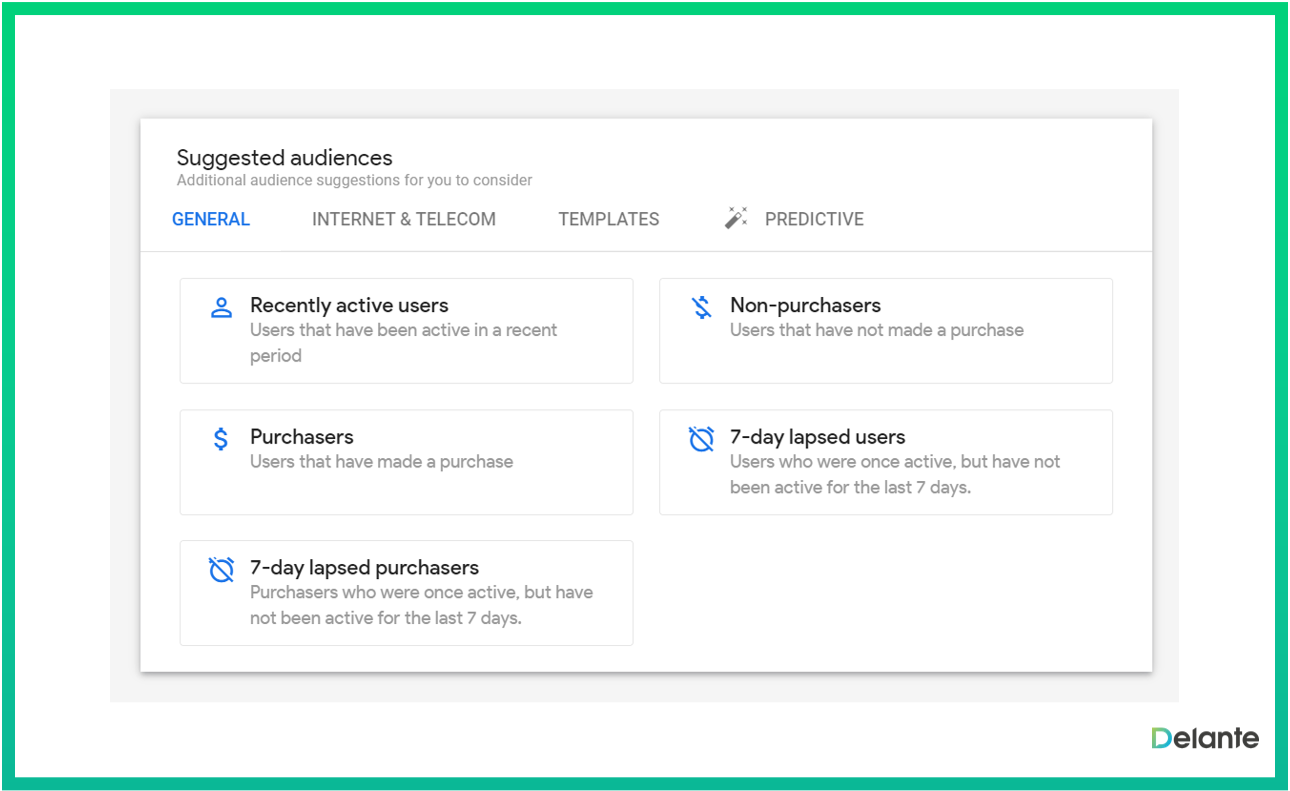Select the Non-purchasers audience title
Viewport: 1290px width, 791px height.
point(805,306)
